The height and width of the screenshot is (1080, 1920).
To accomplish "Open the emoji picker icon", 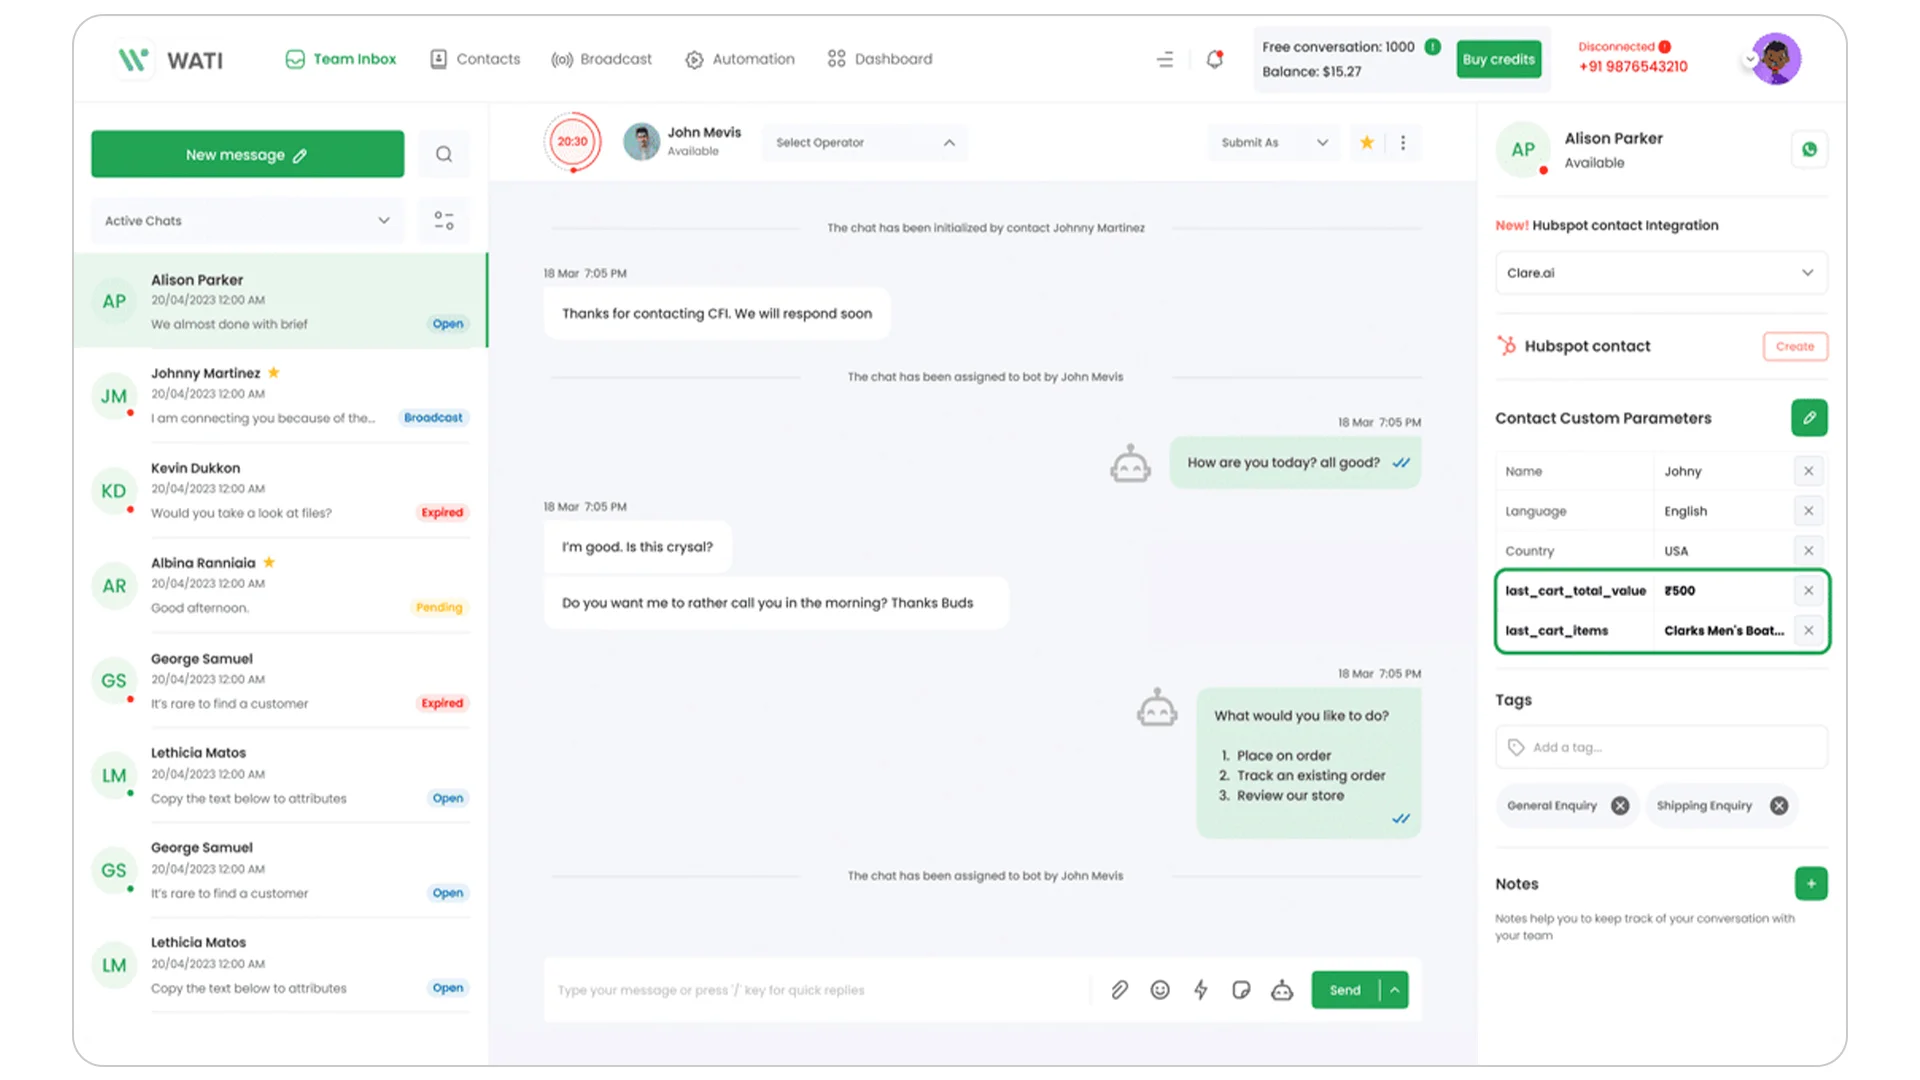I will (x=1160, y=990).
